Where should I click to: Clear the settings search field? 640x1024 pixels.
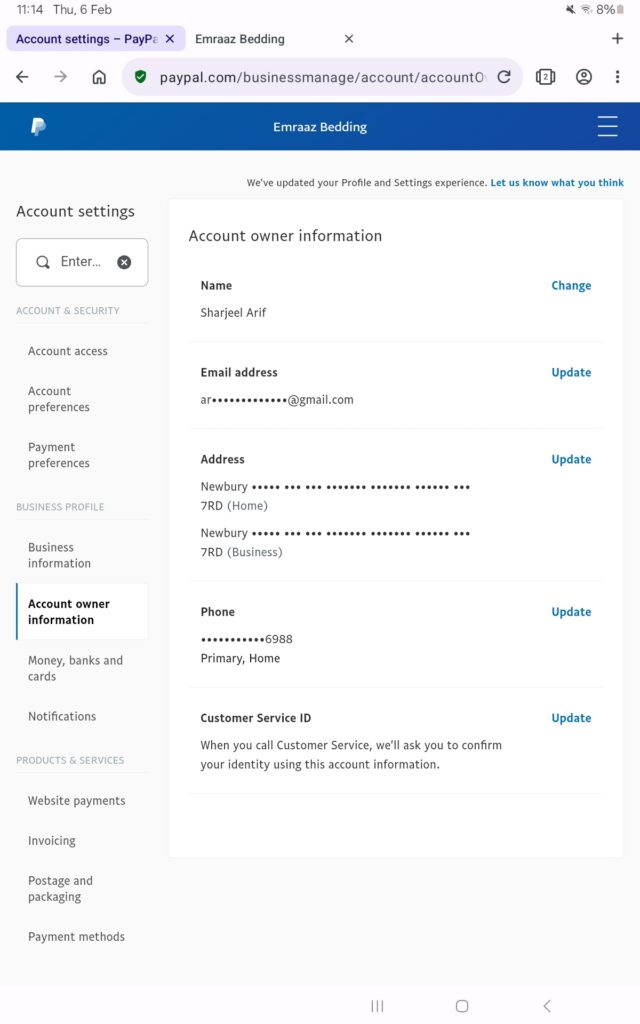[124, 262]
